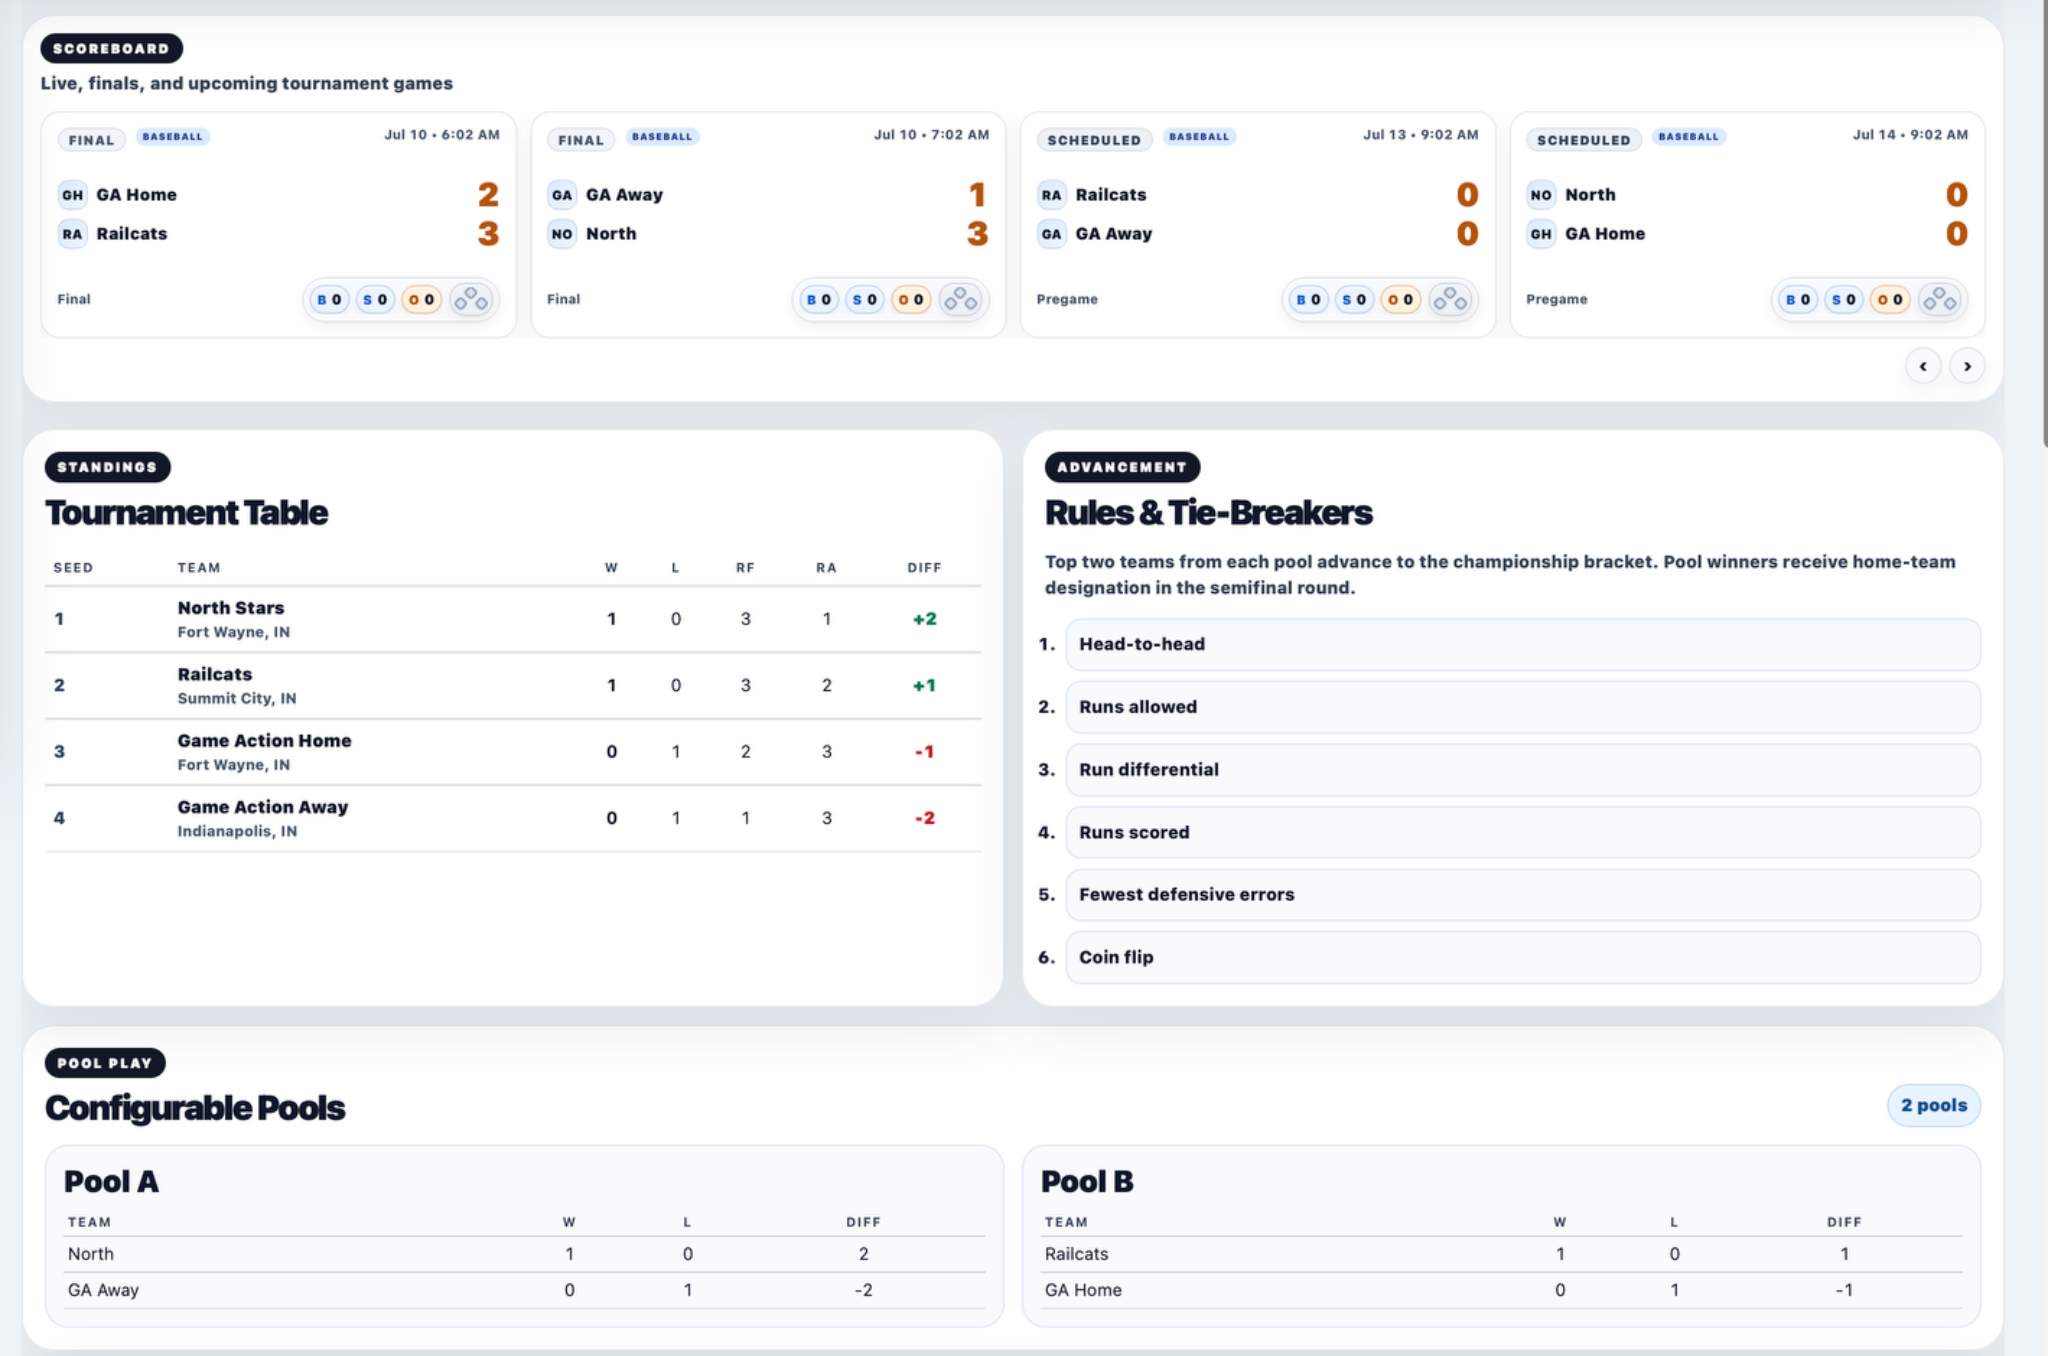Select the Coin flip tie-breaker rule

click(1523, 957)
